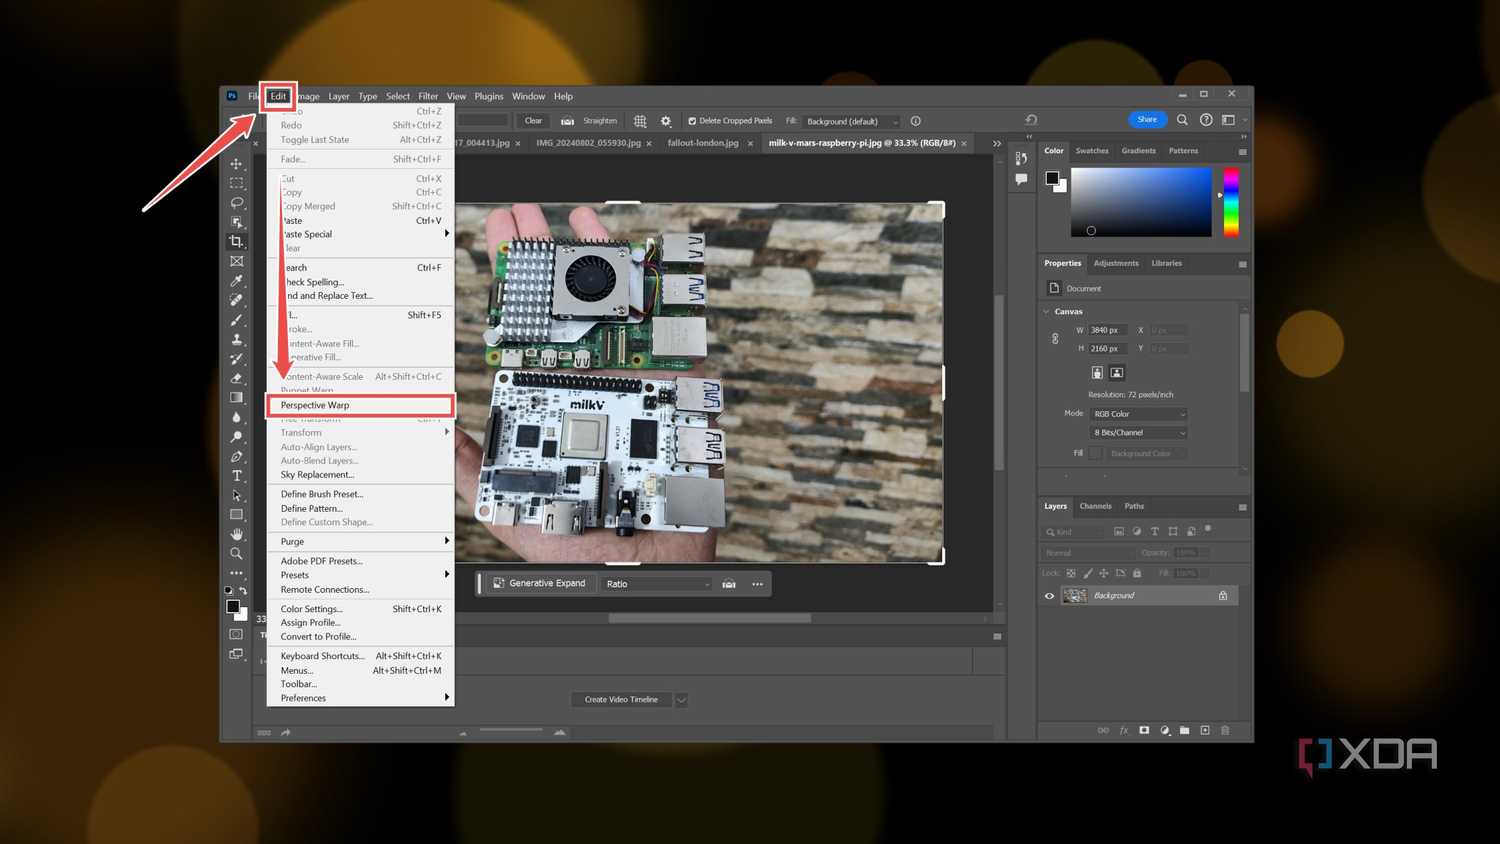Open the Ratio dropdown below canvas
This screenshot has height=844, width=1500.
(x=657, y=584)
